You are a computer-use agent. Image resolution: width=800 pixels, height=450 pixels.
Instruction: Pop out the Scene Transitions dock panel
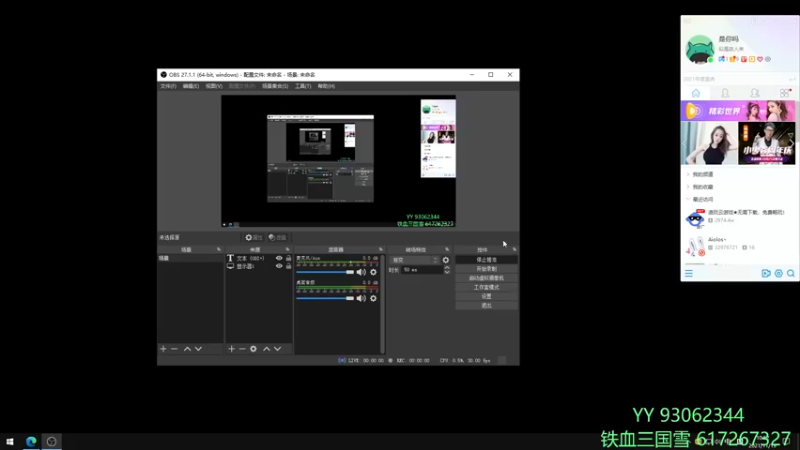[x=447, y=249]
